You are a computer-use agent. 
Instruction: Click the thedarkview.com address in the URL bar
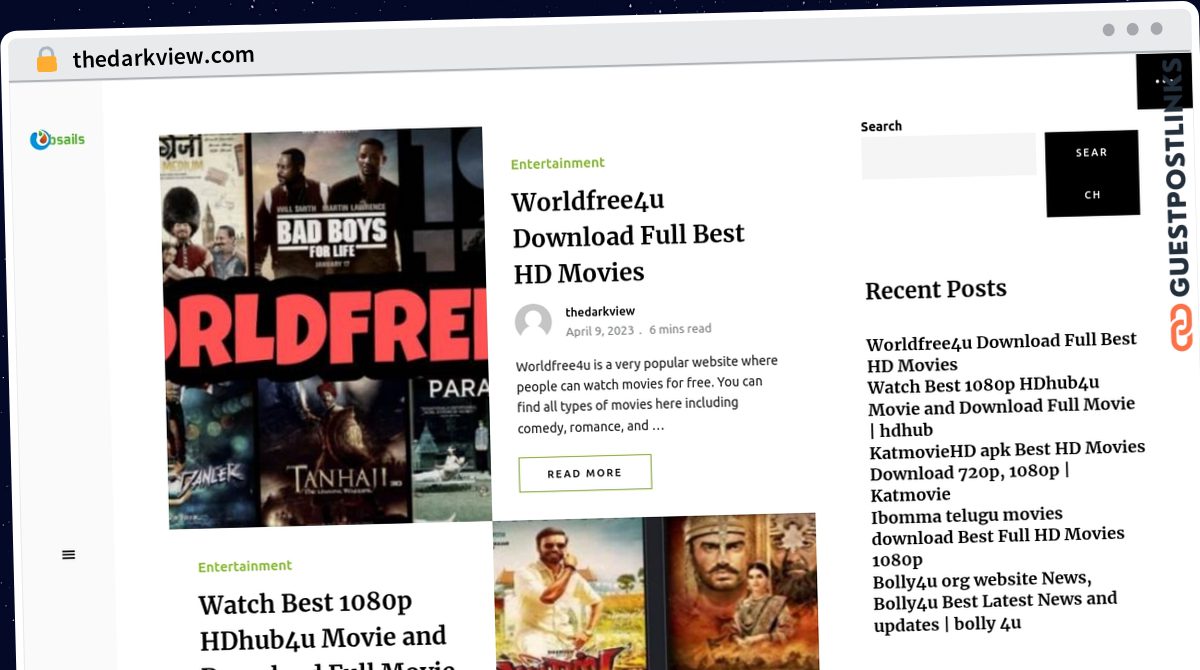click(x=163, y=57)
